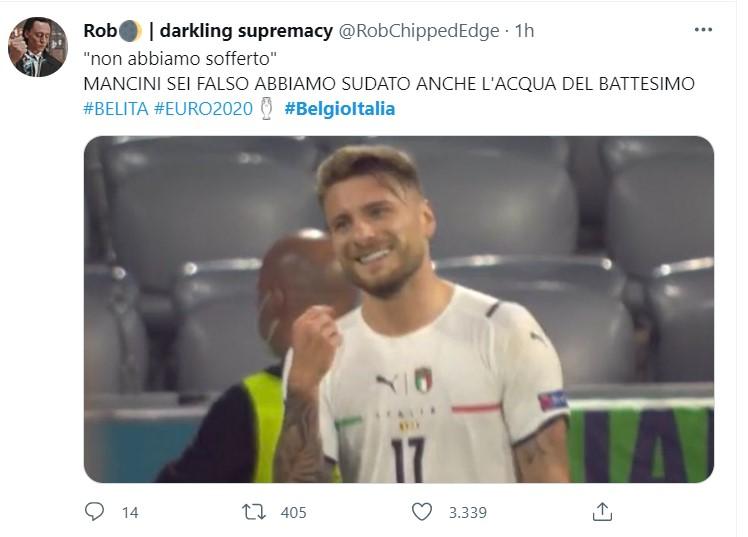This screenshot has width=748, height=537.
Task: Expand the attached football player photo
Action: (399, 310)
